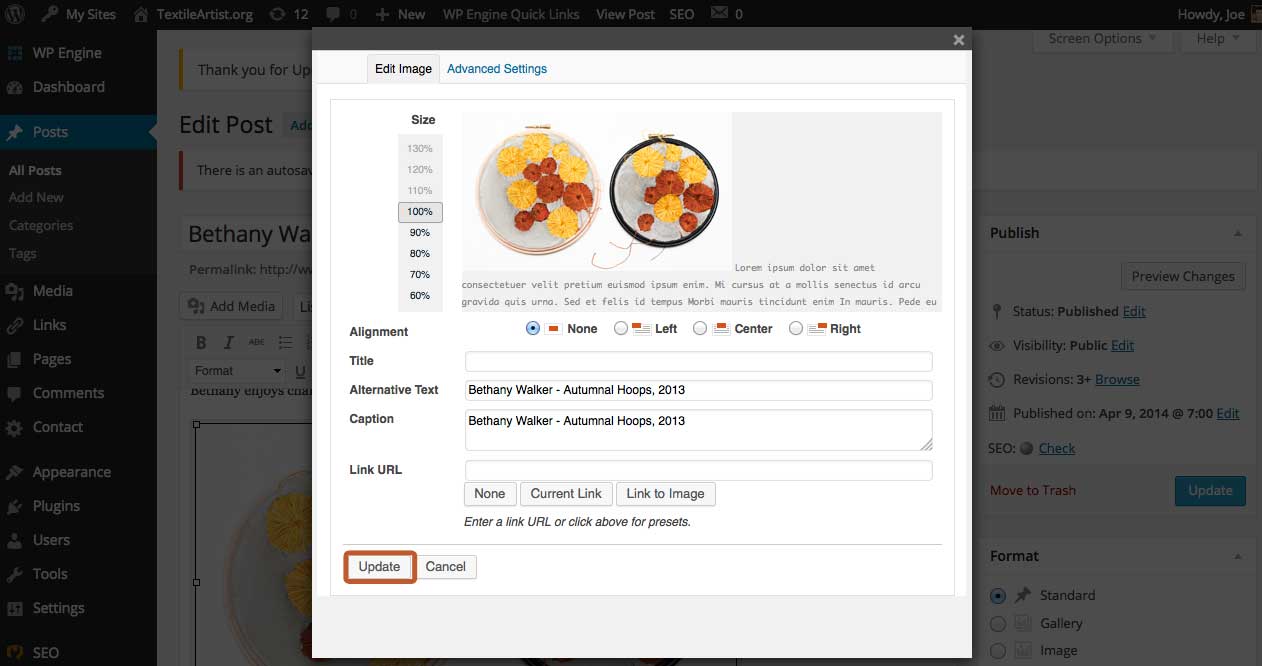This screenshot has height=666, width=1262.
Task: Expand the Help dropdown
Action: pyautogui.click(x=1218, y=39)
